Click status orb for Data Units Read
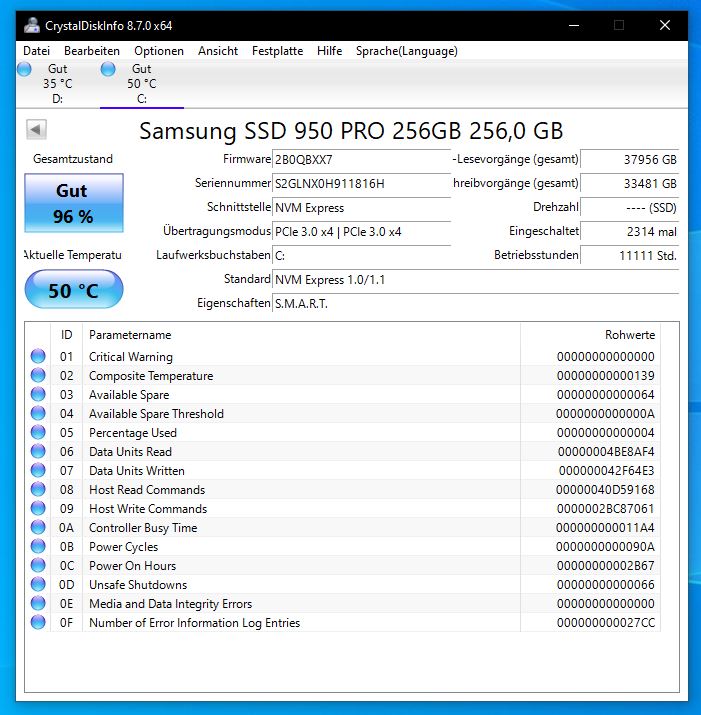701x715 pixels. 38,451
